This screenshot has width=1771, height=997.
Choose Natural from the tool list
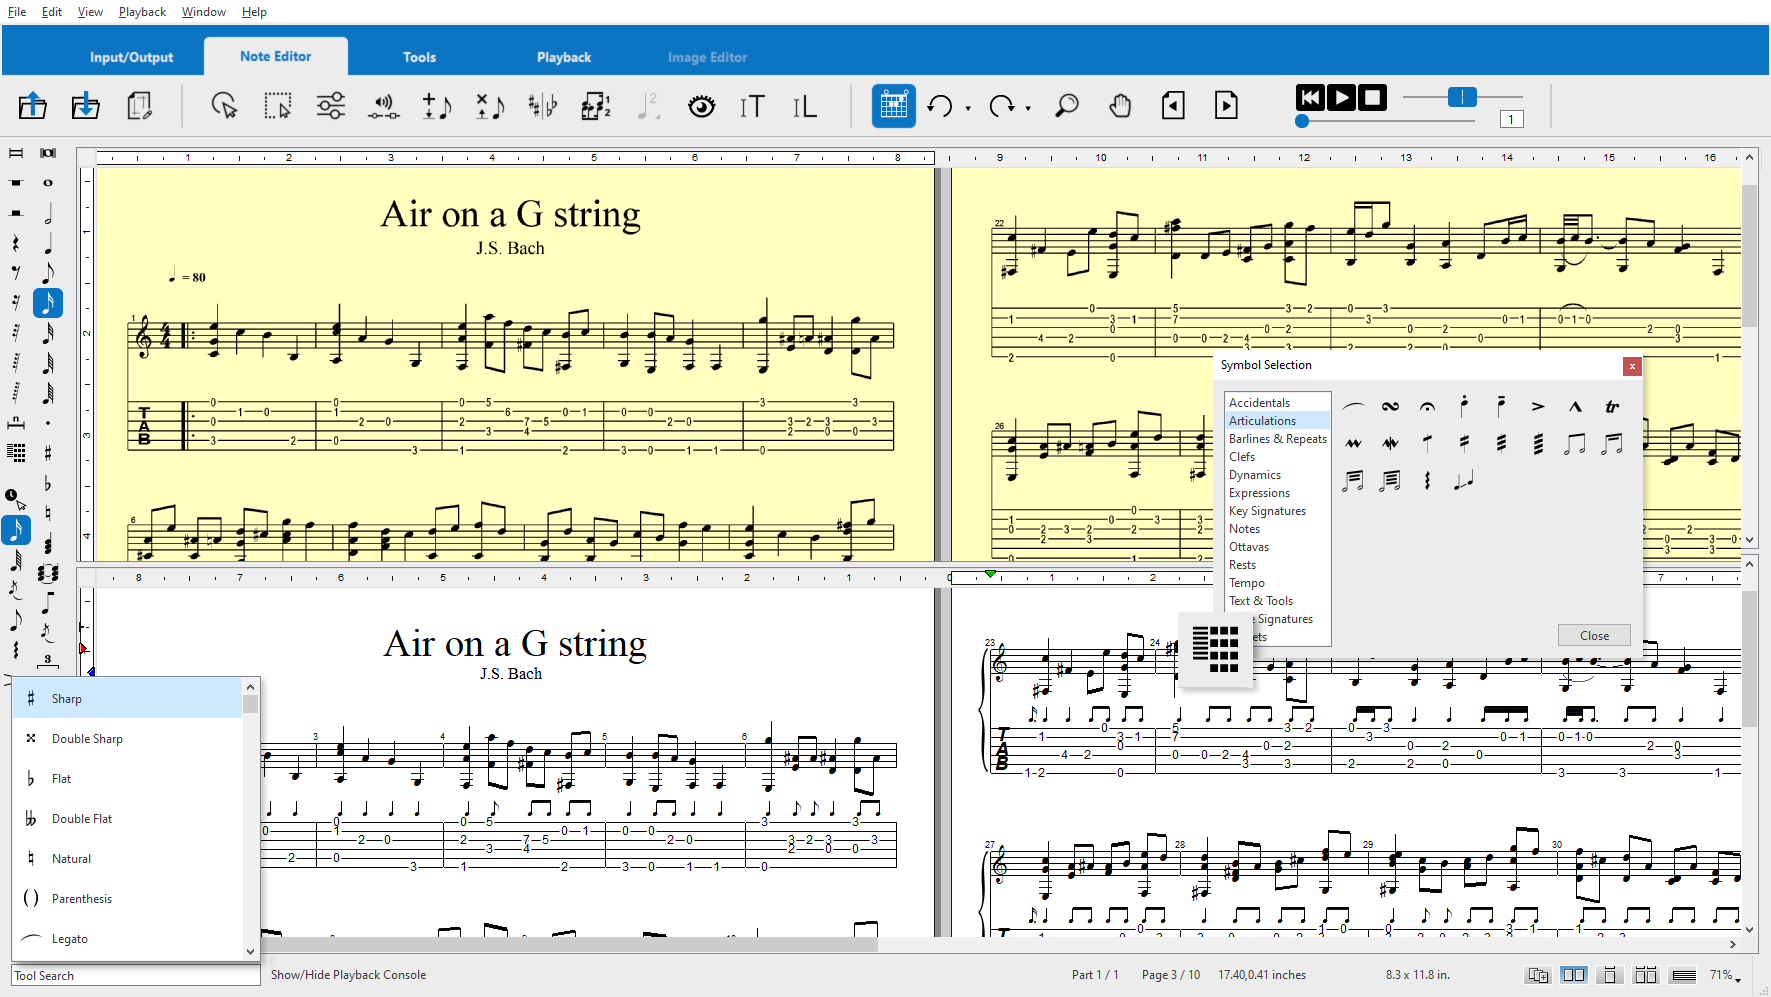(x=128, y=859)
